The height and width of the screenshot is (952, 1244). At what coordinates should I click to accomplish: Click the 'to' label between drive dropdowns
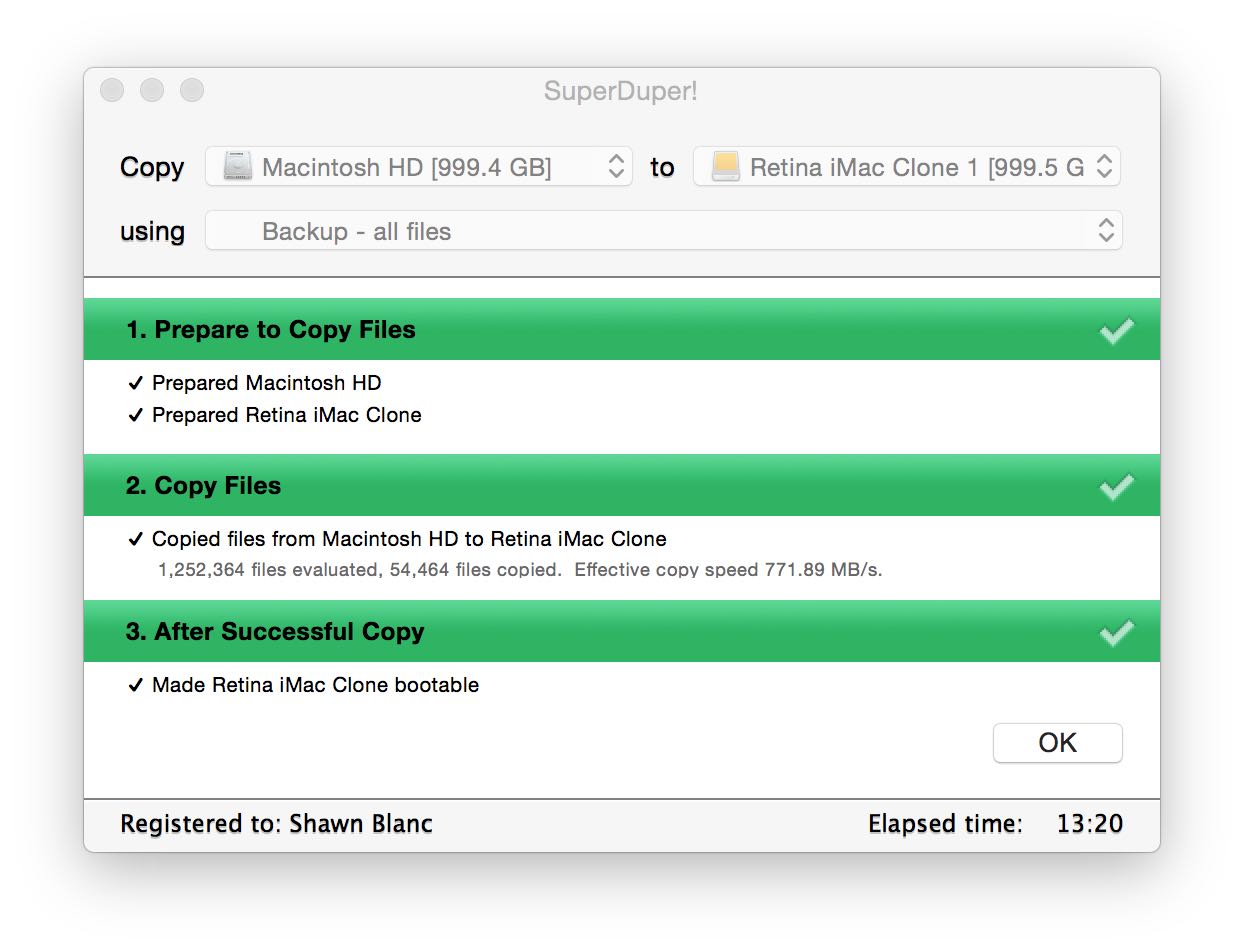click(662, 167)
